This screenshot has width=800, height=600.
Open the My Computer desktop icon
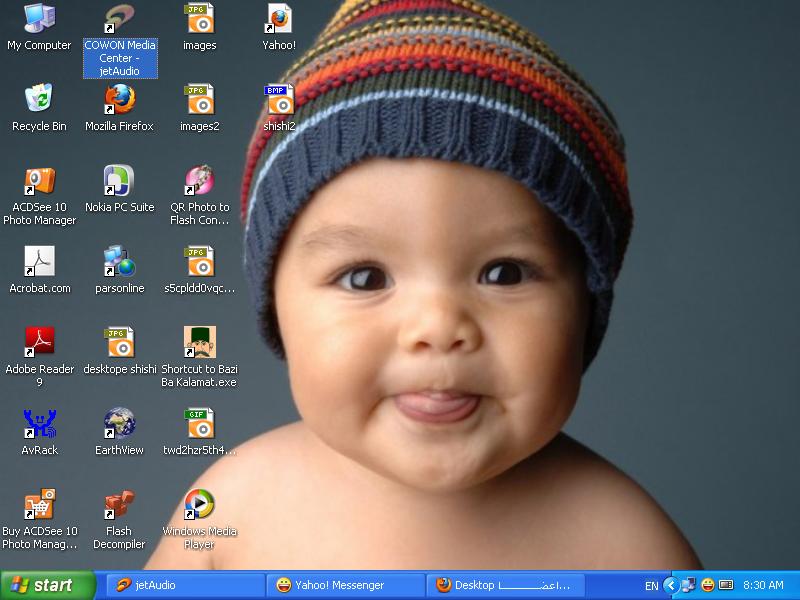39,19
